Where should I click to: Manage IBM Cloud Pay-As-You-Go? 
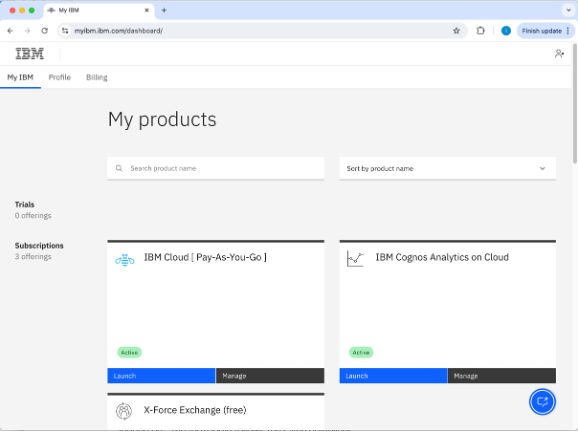click(270, 376)
